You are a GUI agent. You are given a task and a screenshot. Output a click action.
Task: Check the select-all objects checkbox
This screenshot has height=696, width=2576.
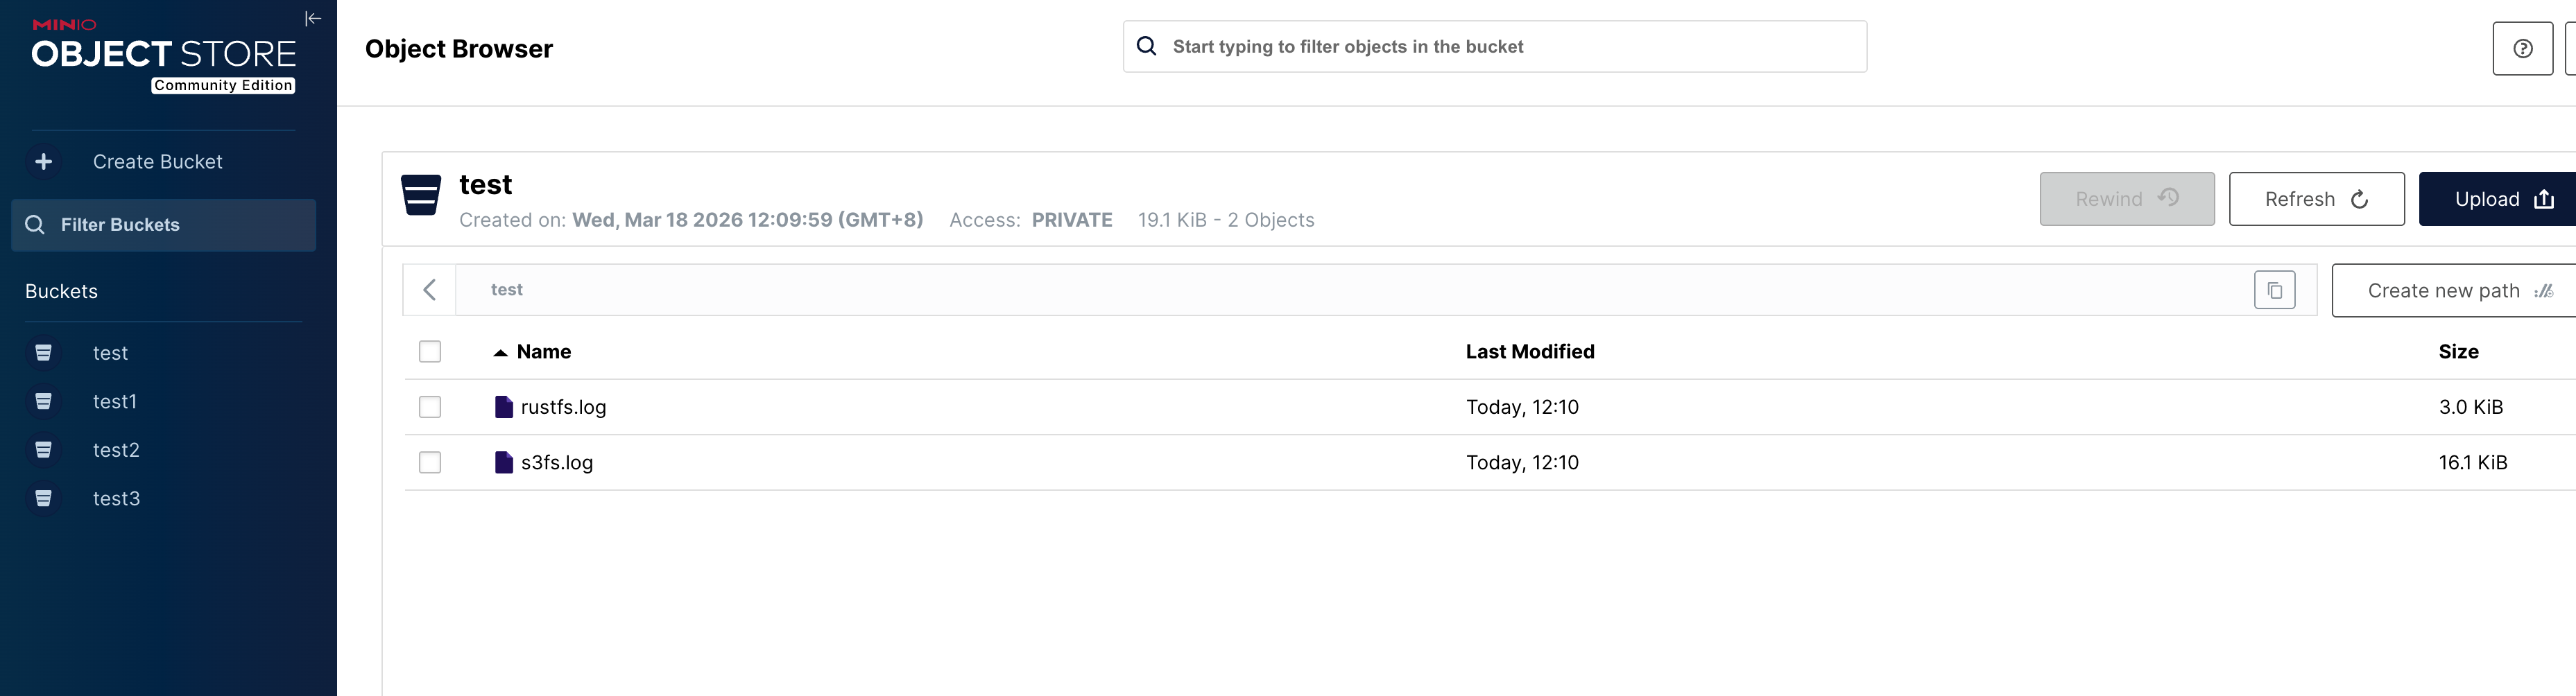tap(430, 352)
